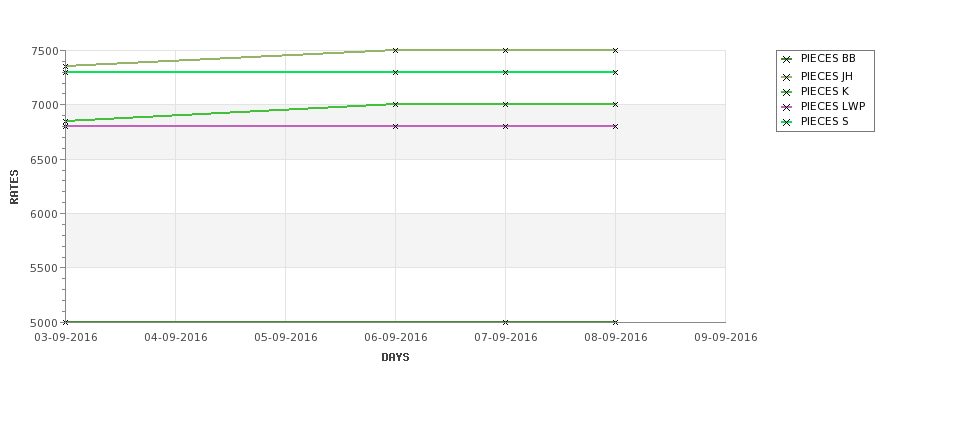The width and height of the screenshot is (975, 429).
Task: Click the 7500 data point on 08-09-2016
Action: 616,50
